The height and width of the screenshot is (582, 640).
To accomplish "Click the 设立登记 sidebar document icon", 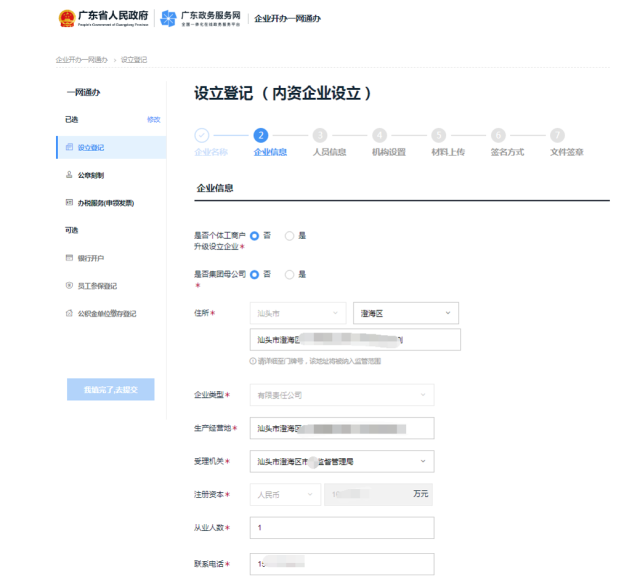I will pyautogui.click(x=69, y=147).
